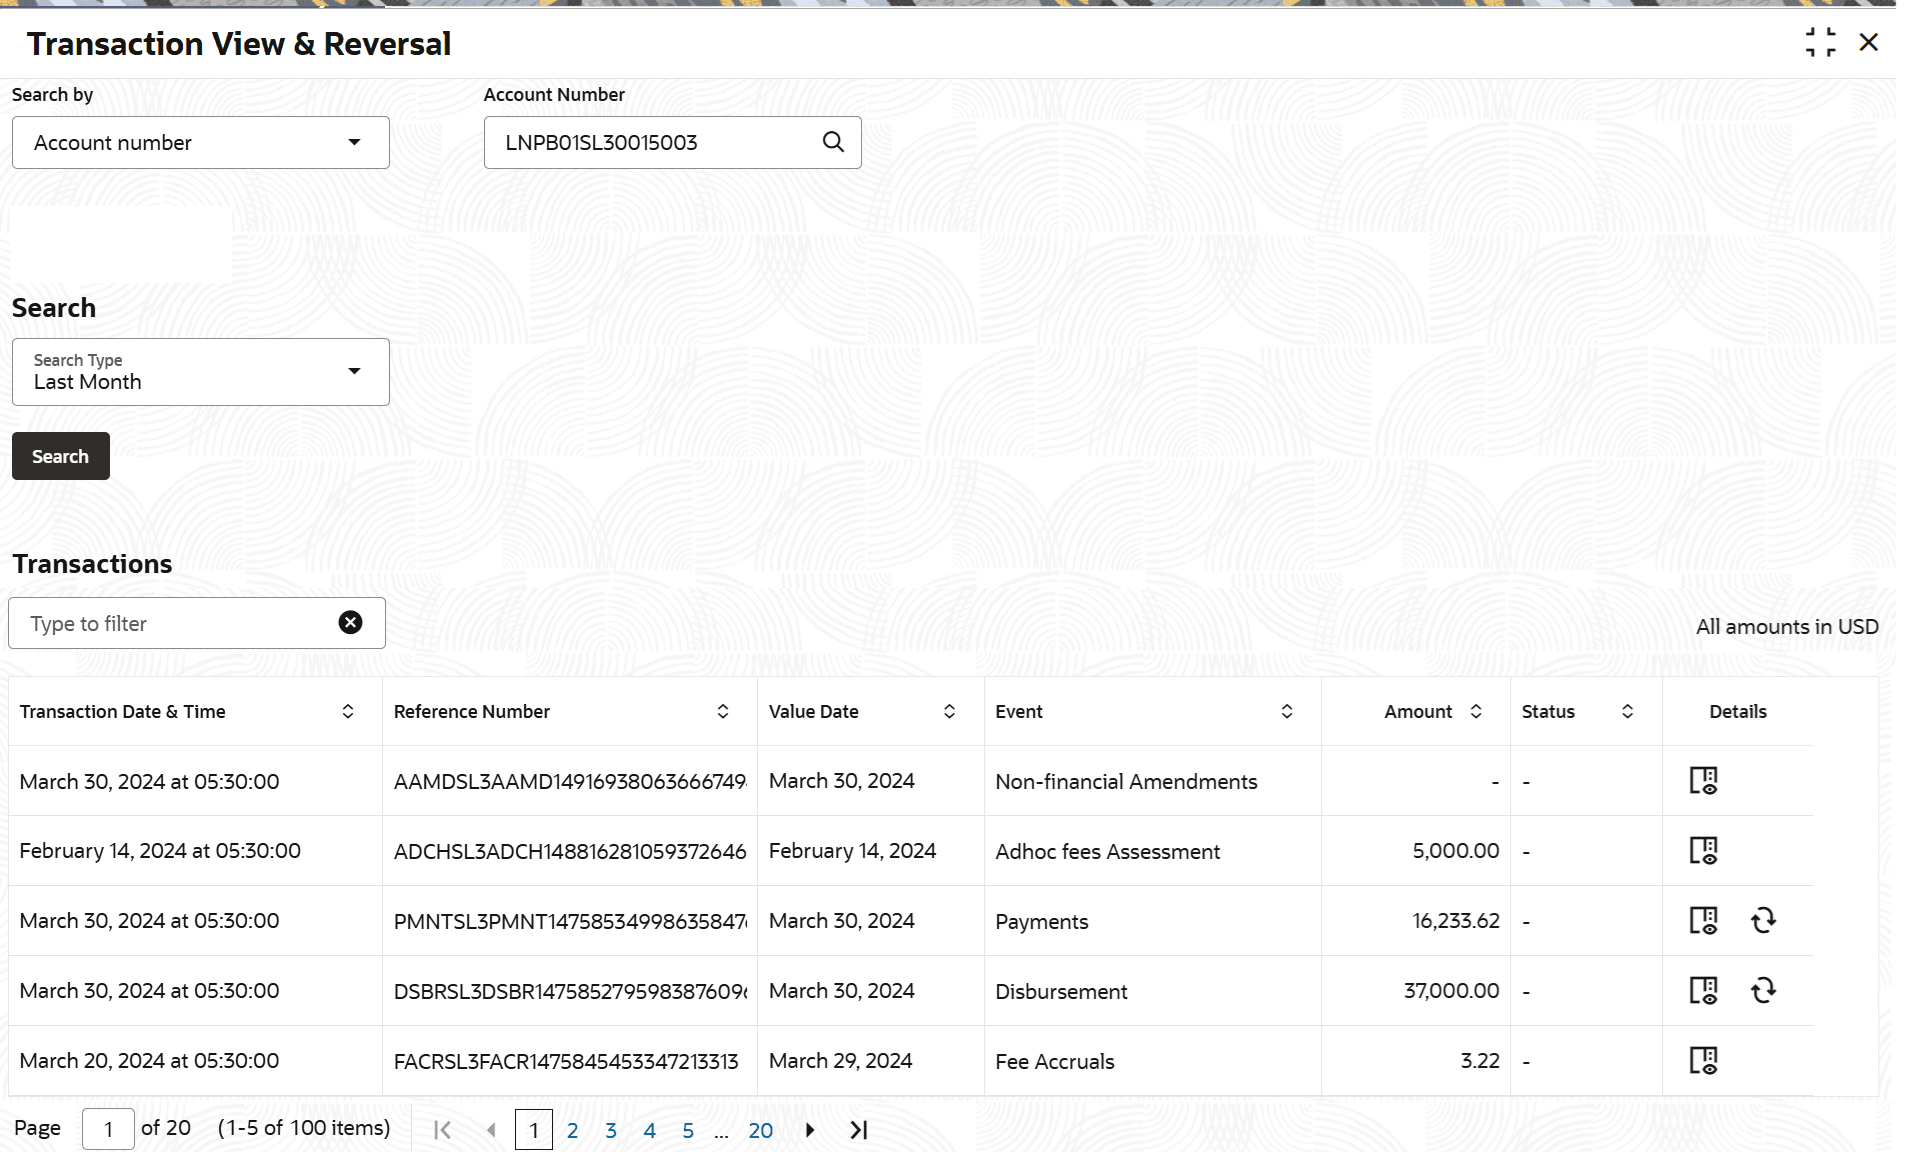Clear the transactions filter text
The width and height of the screenshot is (1920, 1154).
[x=350, y=623]
